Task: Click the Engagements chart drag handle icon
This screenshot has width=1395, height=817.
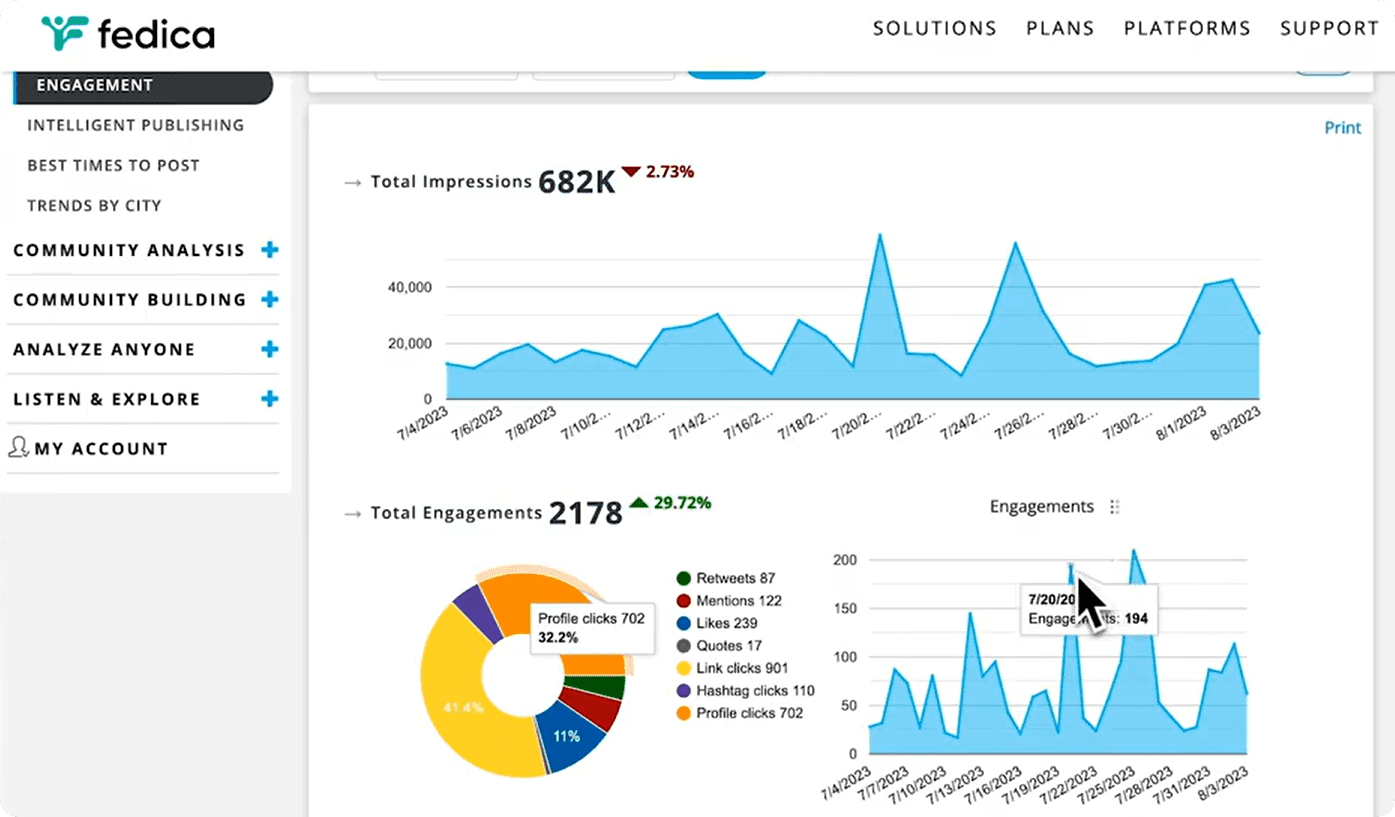Action: [1114, 507]
